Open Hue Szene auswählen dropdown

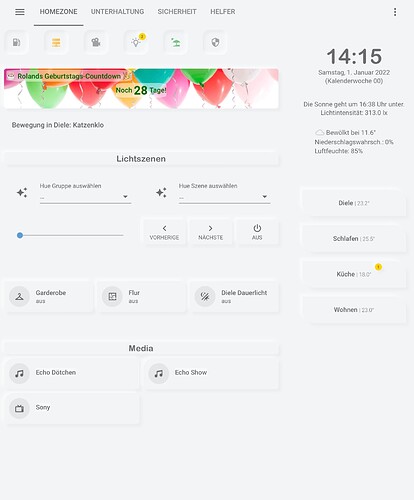point(224,193)
